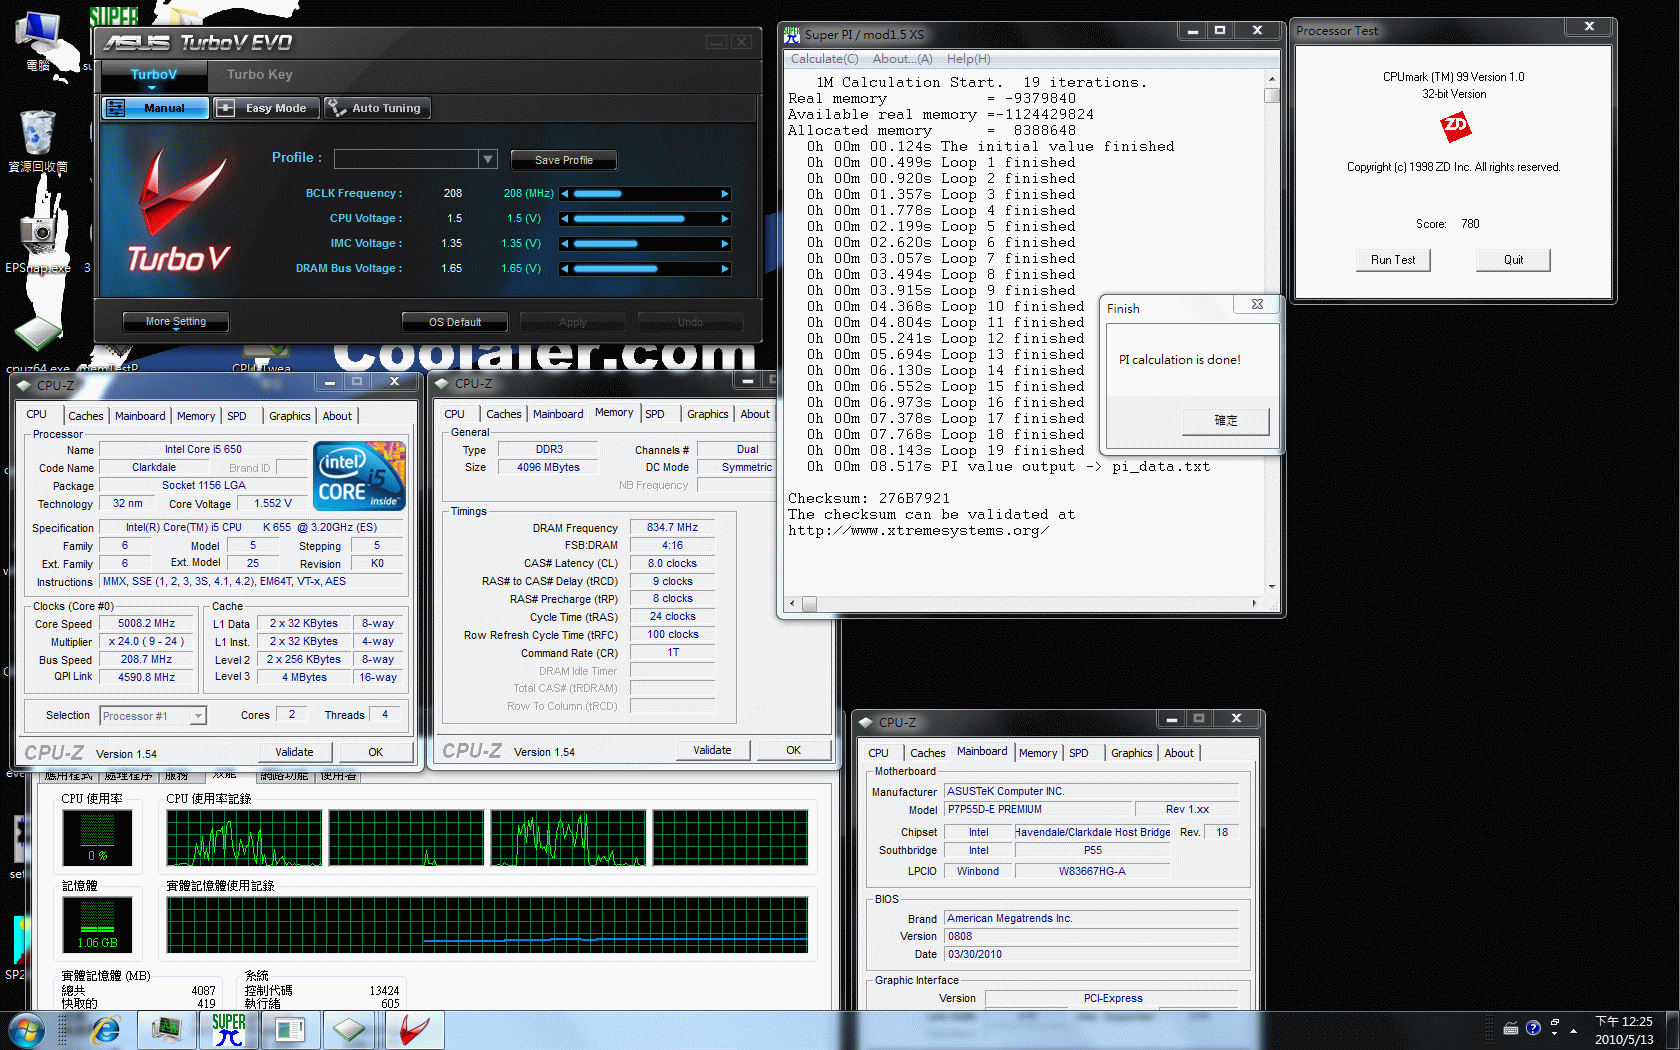
Task: Open Graphics tab in mainboard CPU-Z window
Action: (1132, 753)
